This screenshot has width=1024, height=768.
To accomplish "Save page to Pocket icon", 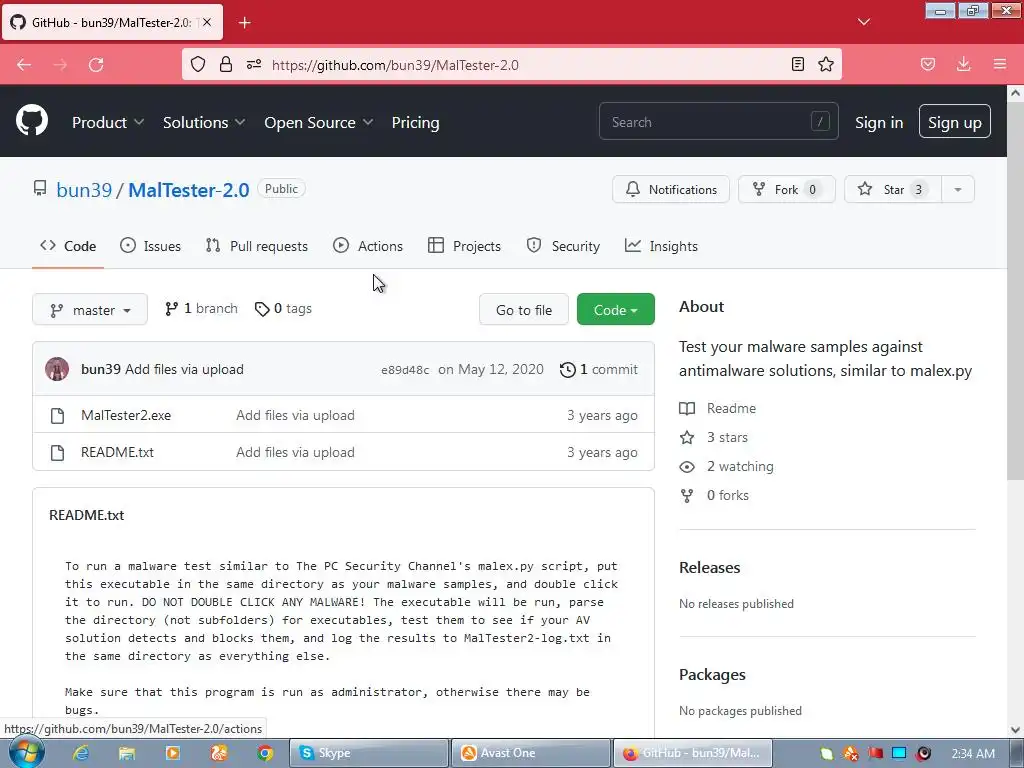I will pos(928,64).
